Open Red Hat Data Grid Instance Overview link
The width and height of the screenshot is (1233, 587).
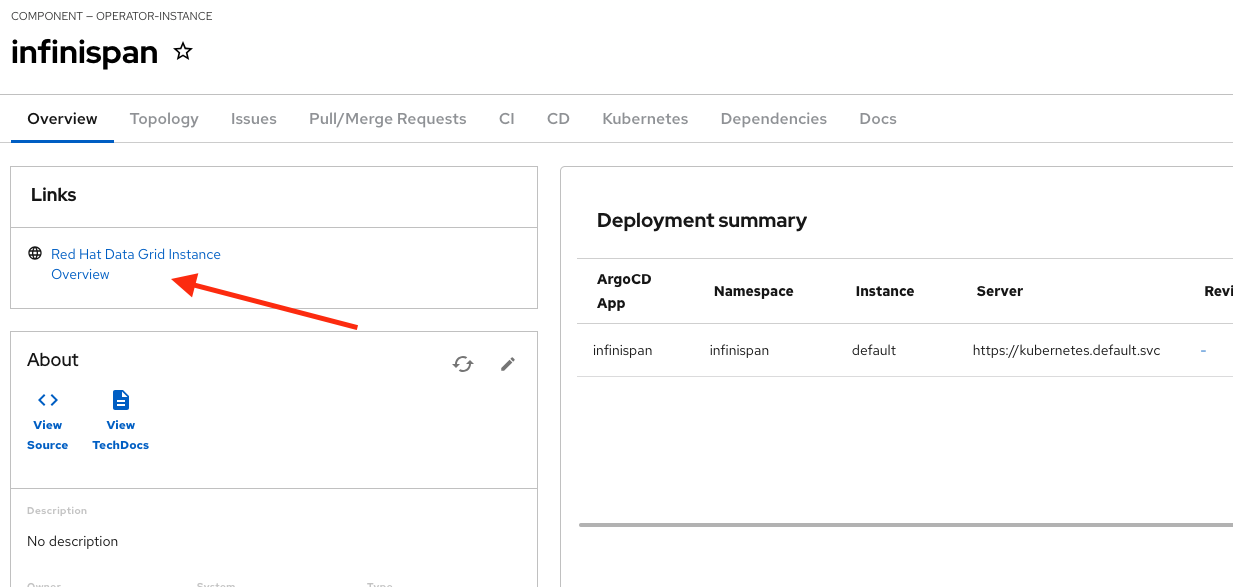click(x=136, y=264)
